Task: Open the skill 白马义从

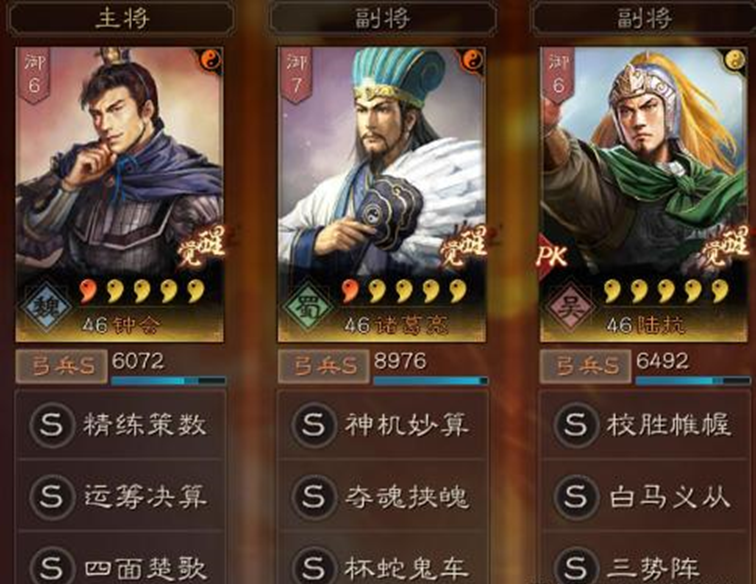Action: pos(645,496)
